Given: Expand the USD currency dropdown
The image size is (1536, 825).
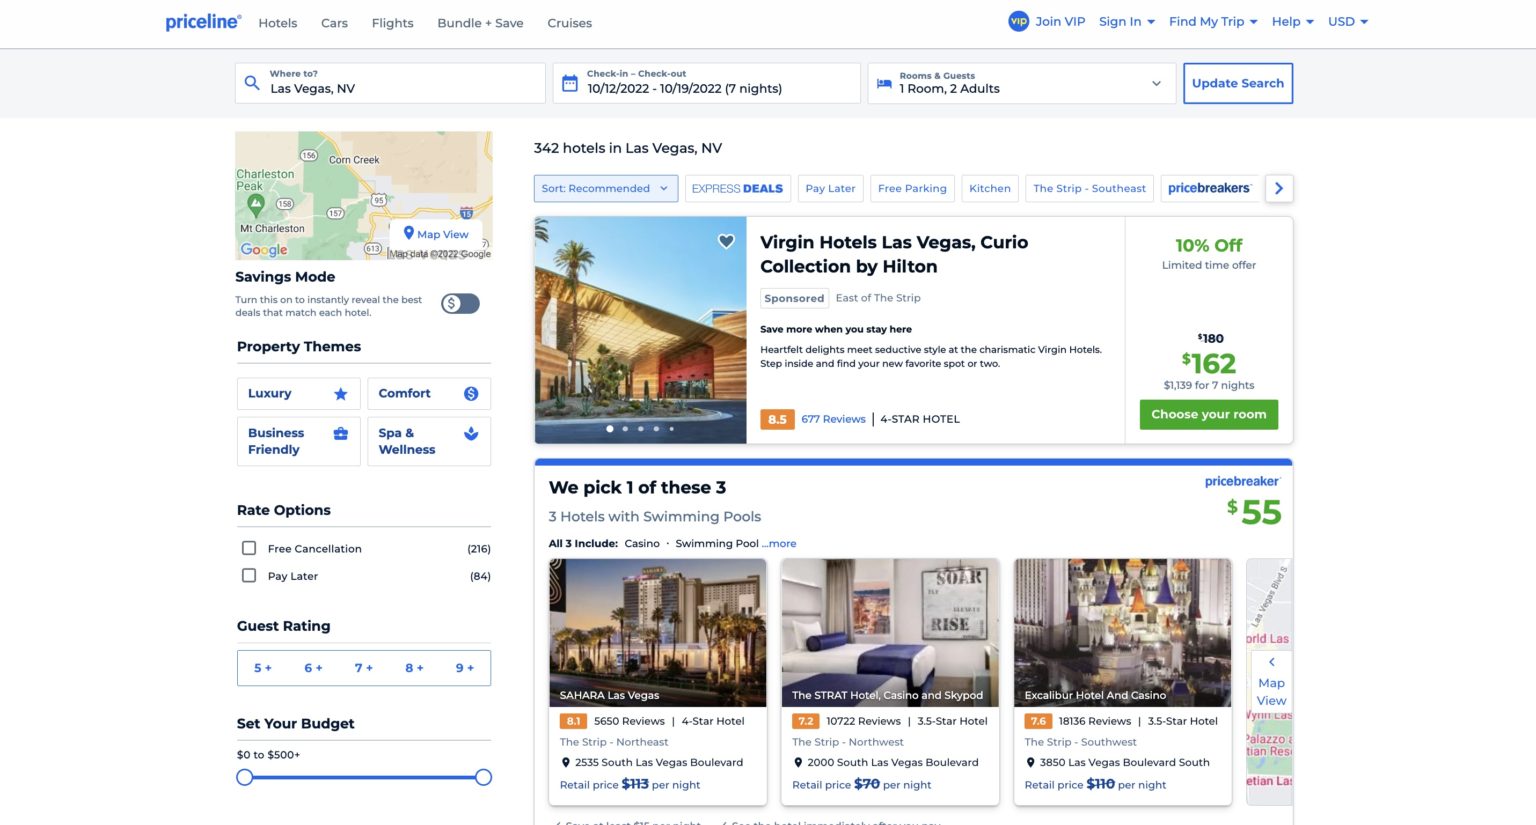Looking at the screenshot, I should click(x=1347, y=21).
